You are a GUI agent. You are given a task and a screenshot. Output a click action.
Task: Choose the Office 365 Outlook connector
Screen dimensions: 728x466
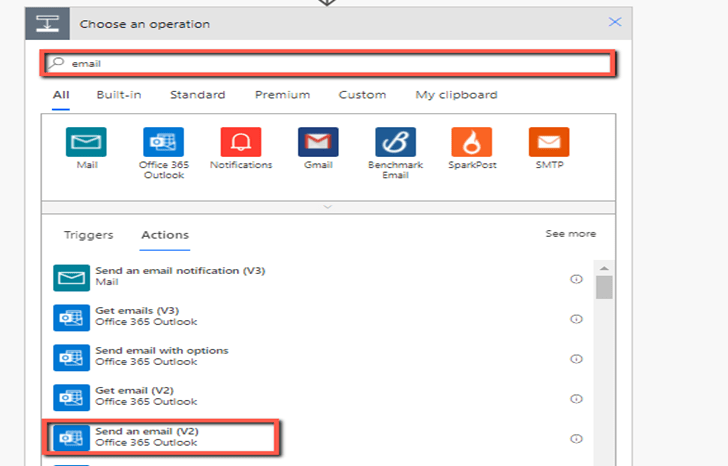[x=163, y=142]
